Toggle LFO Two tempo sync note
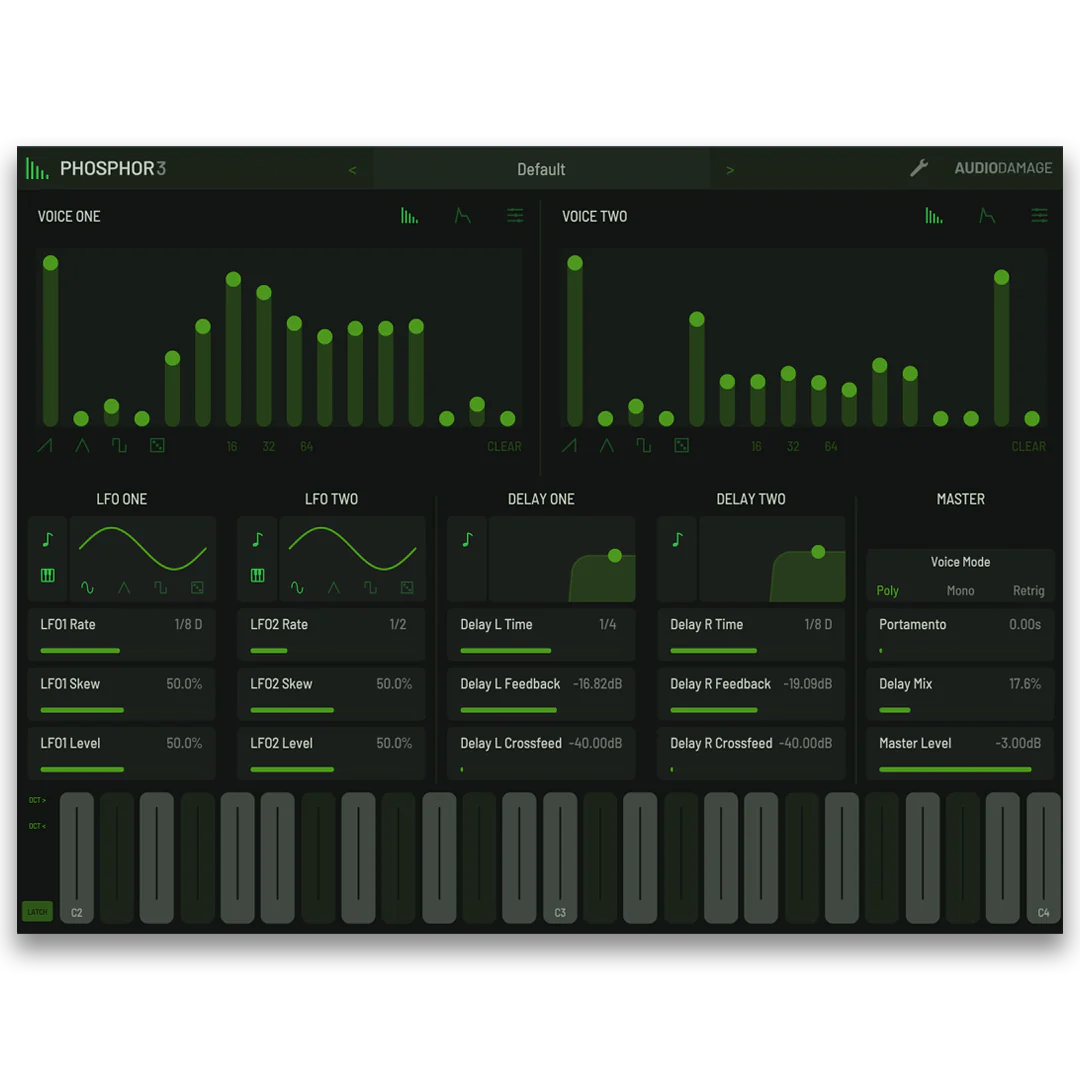The image size is (1080, 1080). click(x=258, y=539)
